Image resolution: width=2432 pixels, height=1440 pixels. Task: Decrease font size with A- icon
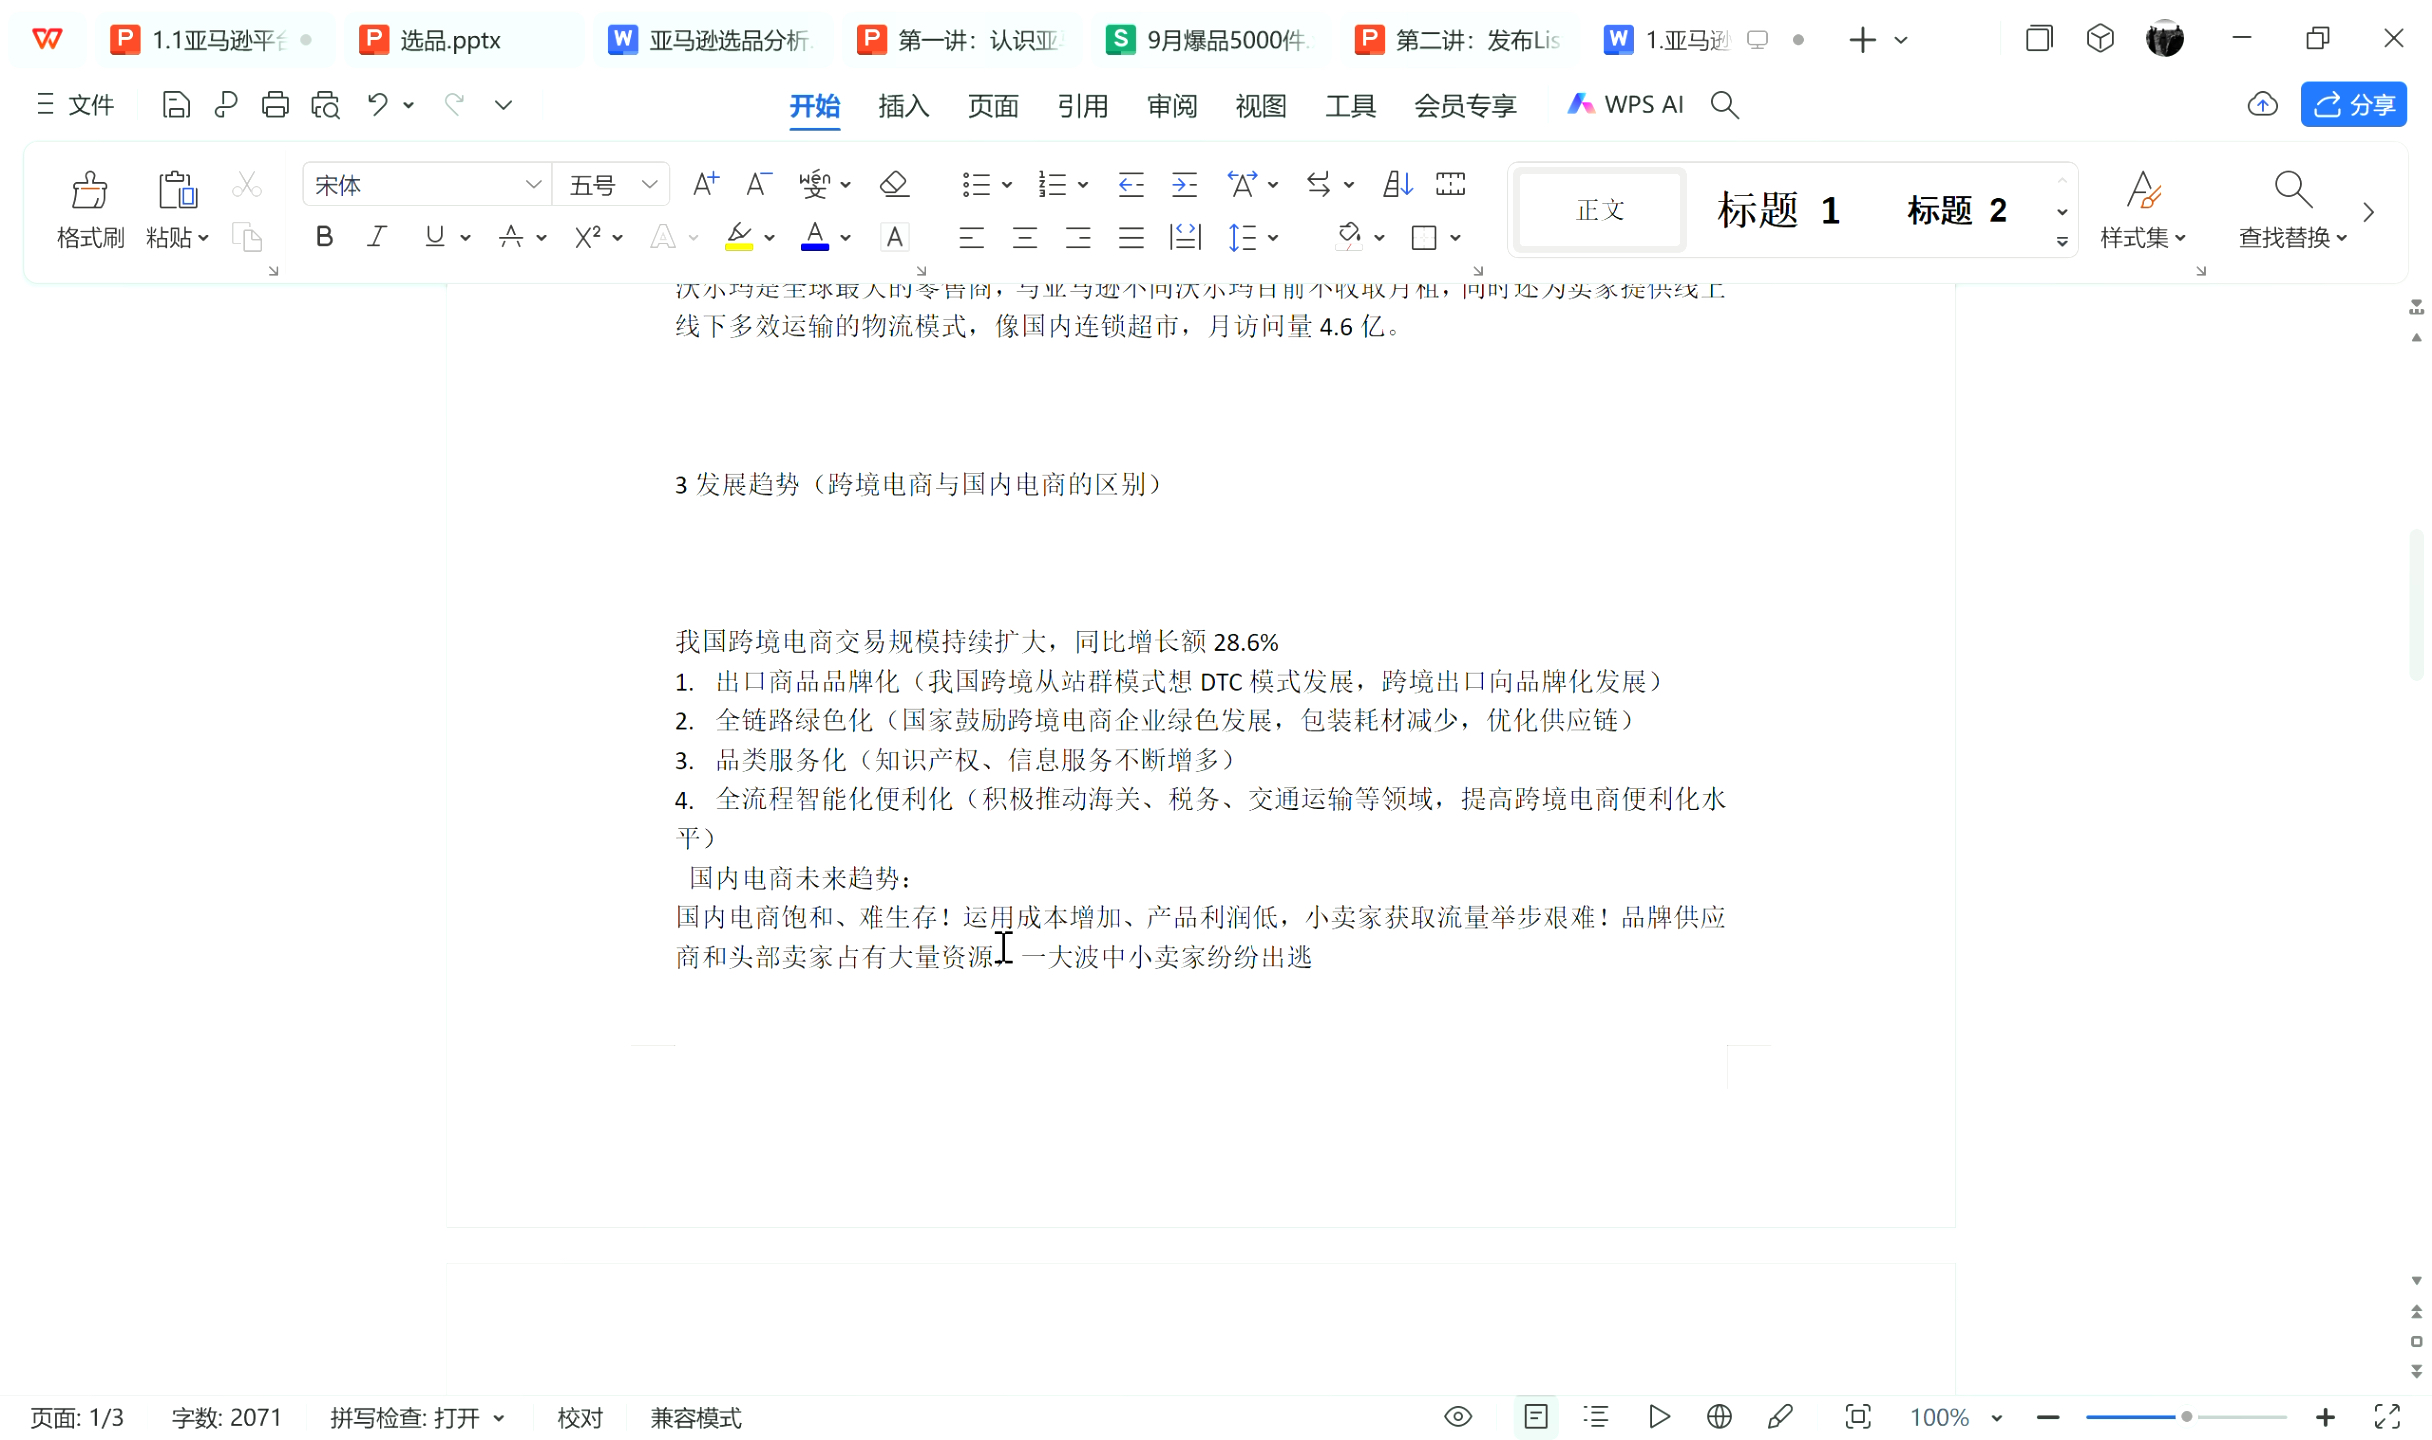coord(758,184)
